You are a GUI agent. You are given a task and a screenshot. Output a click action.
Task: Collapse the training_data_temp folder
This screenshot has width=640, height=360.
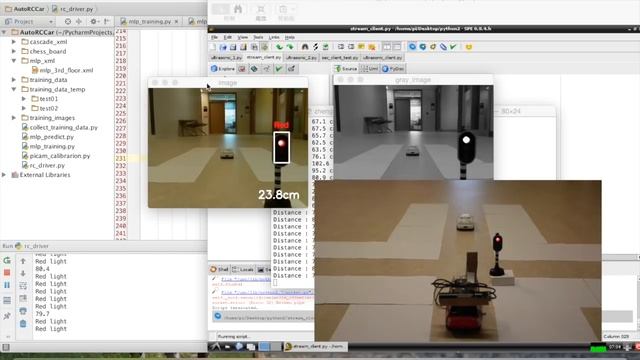click(x=14, y=89)
